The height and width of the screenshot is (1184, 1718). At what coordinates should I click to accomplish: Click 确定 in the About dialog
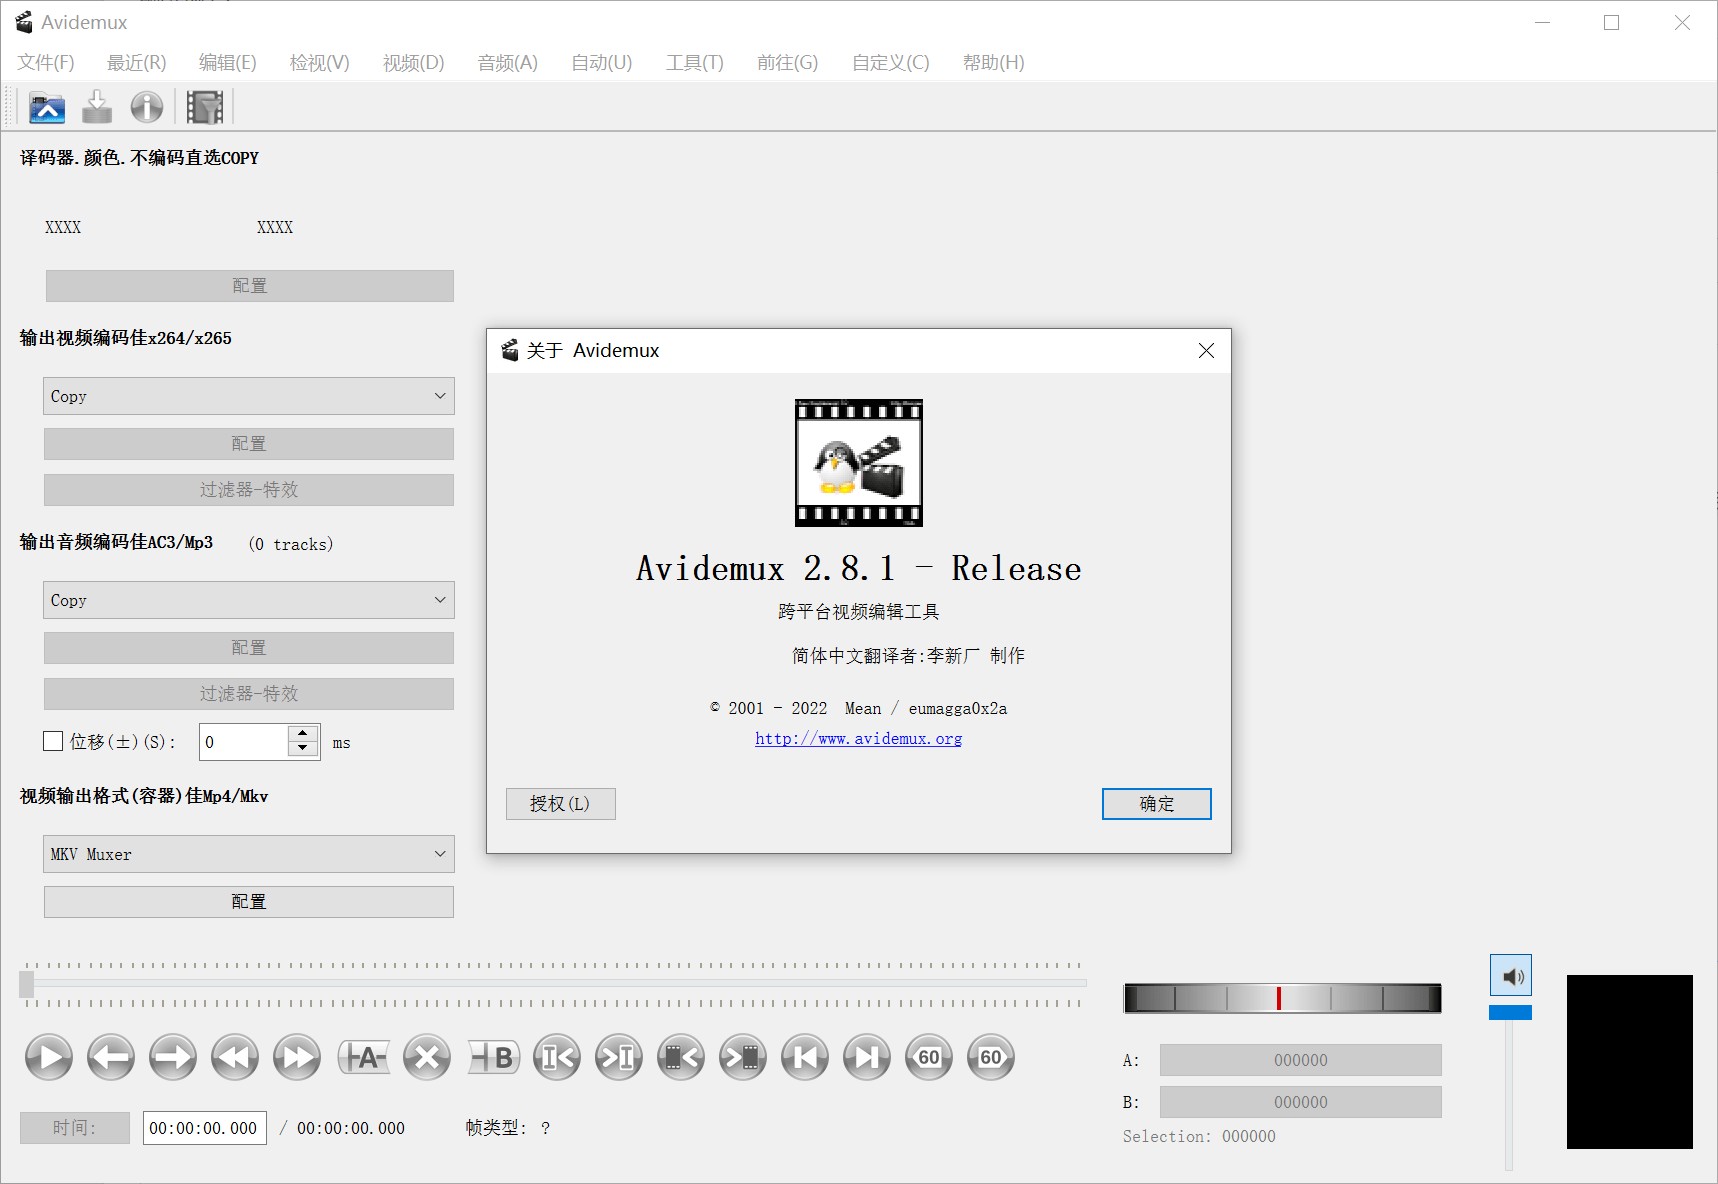pyautogui.click(x=1157, y=804)
